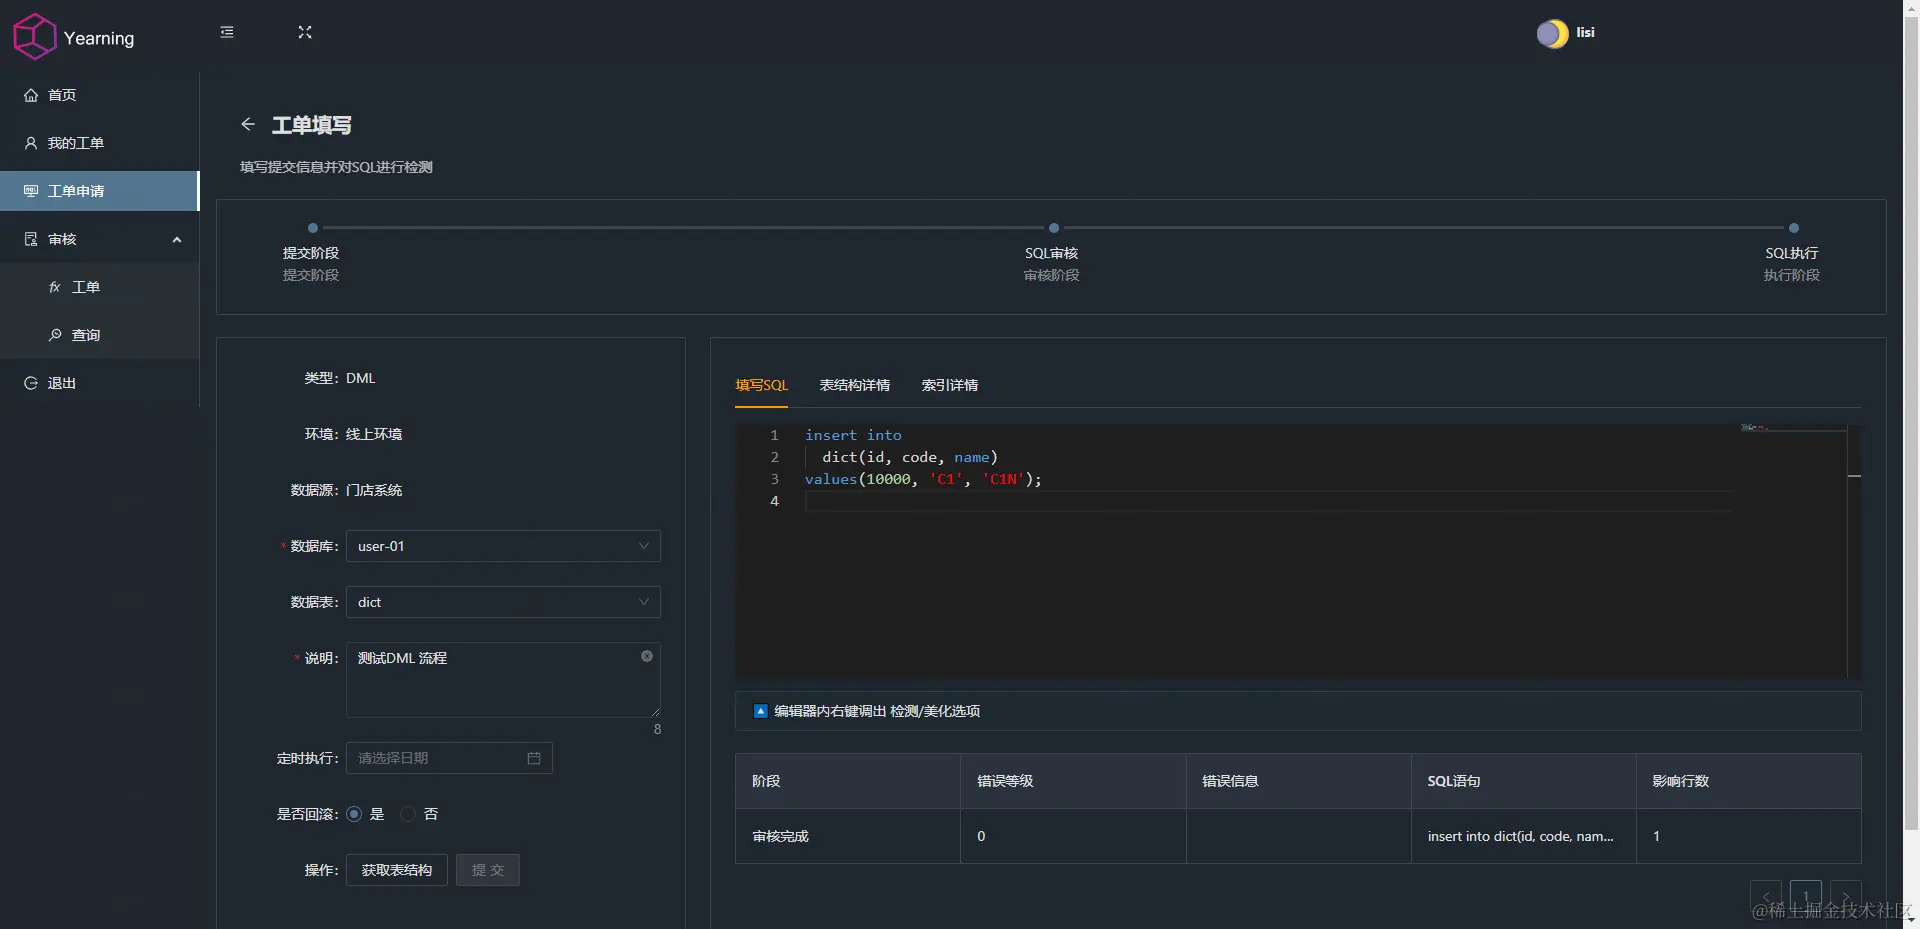Click the 提交 submit button
Viewport: 1920px width, 929px height.
click(x=488, y=870)
